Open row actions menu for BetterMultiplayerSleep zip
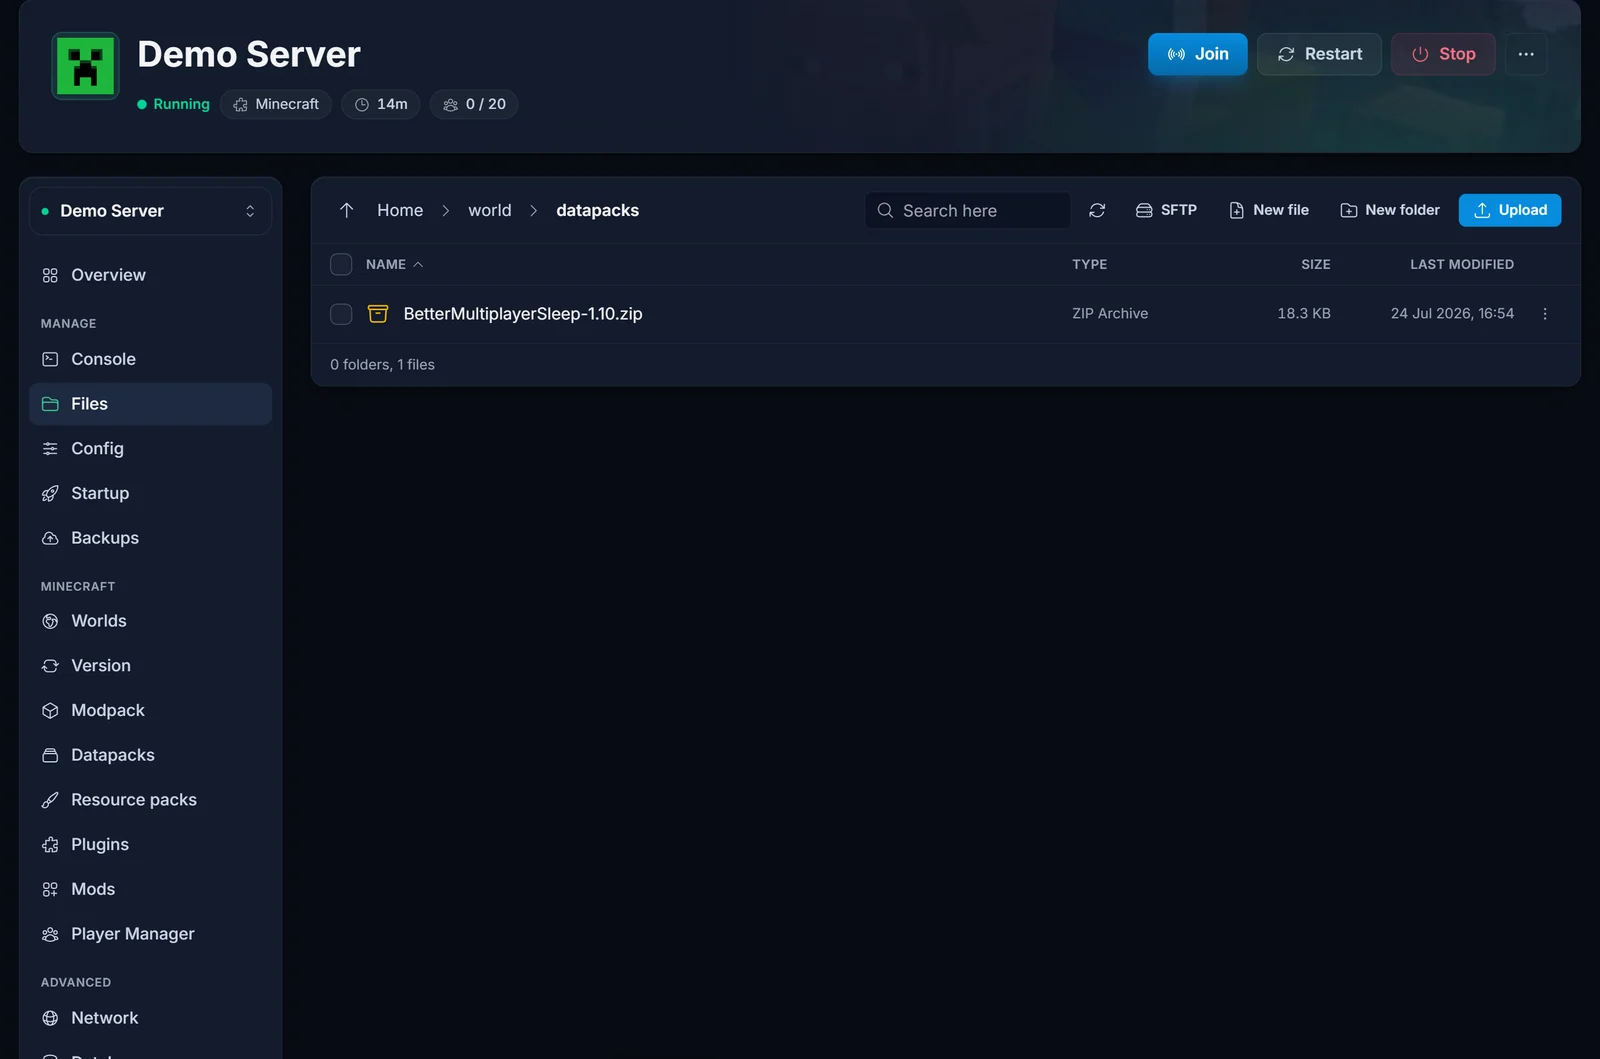 point(1545,314)
